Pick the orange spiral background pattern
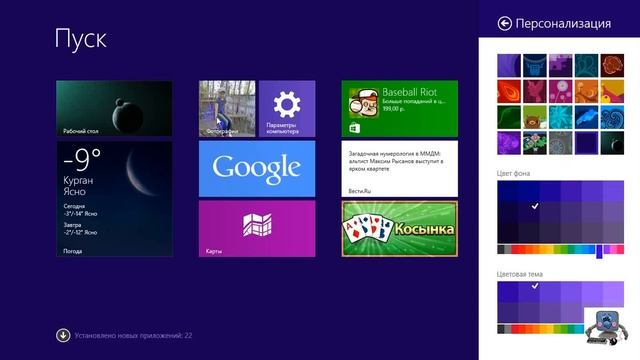This screenshot has height=360, width=640. [587, 91]
